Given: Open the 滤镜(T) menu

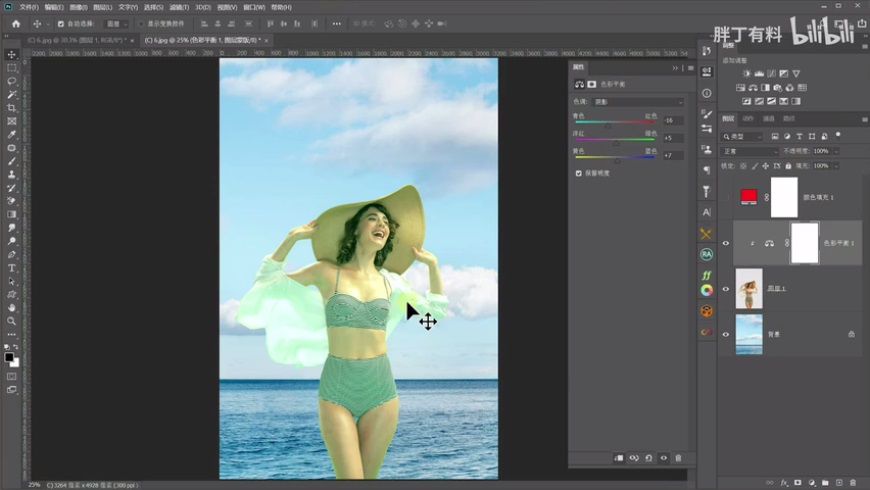Looking at the screenshot, I should pyautogui.click(x=180, y=7).
